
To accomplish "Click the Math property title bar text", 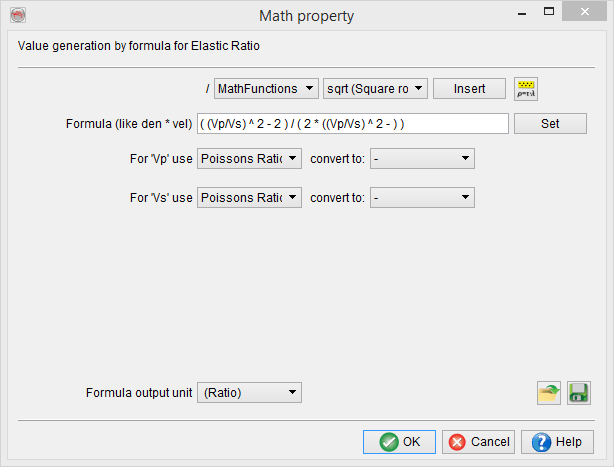I will coord(306,15).
